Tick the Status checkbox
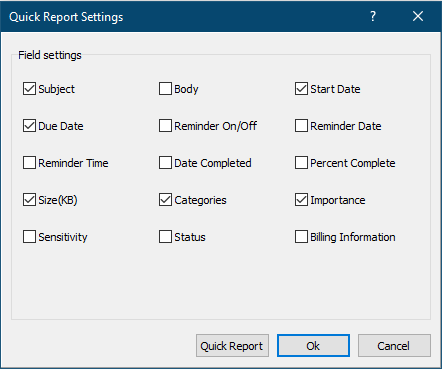442x369 pixels. click(x=165, y=237)
